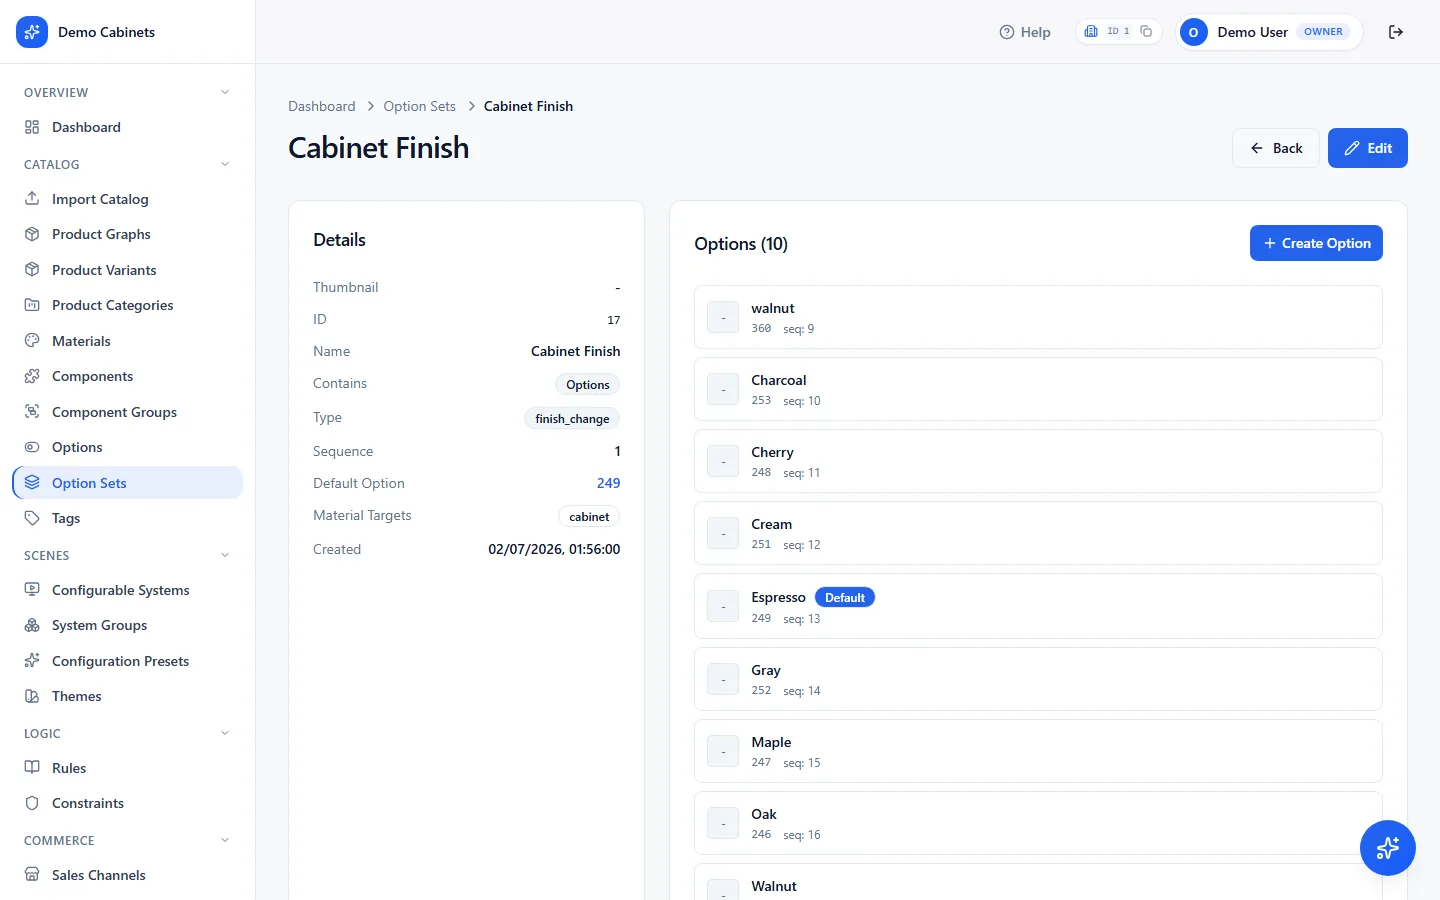Click the Product Graphs cube icon
Image resolution: width=1440 pixels, height=900 pixels.
(x=32, y=234)
